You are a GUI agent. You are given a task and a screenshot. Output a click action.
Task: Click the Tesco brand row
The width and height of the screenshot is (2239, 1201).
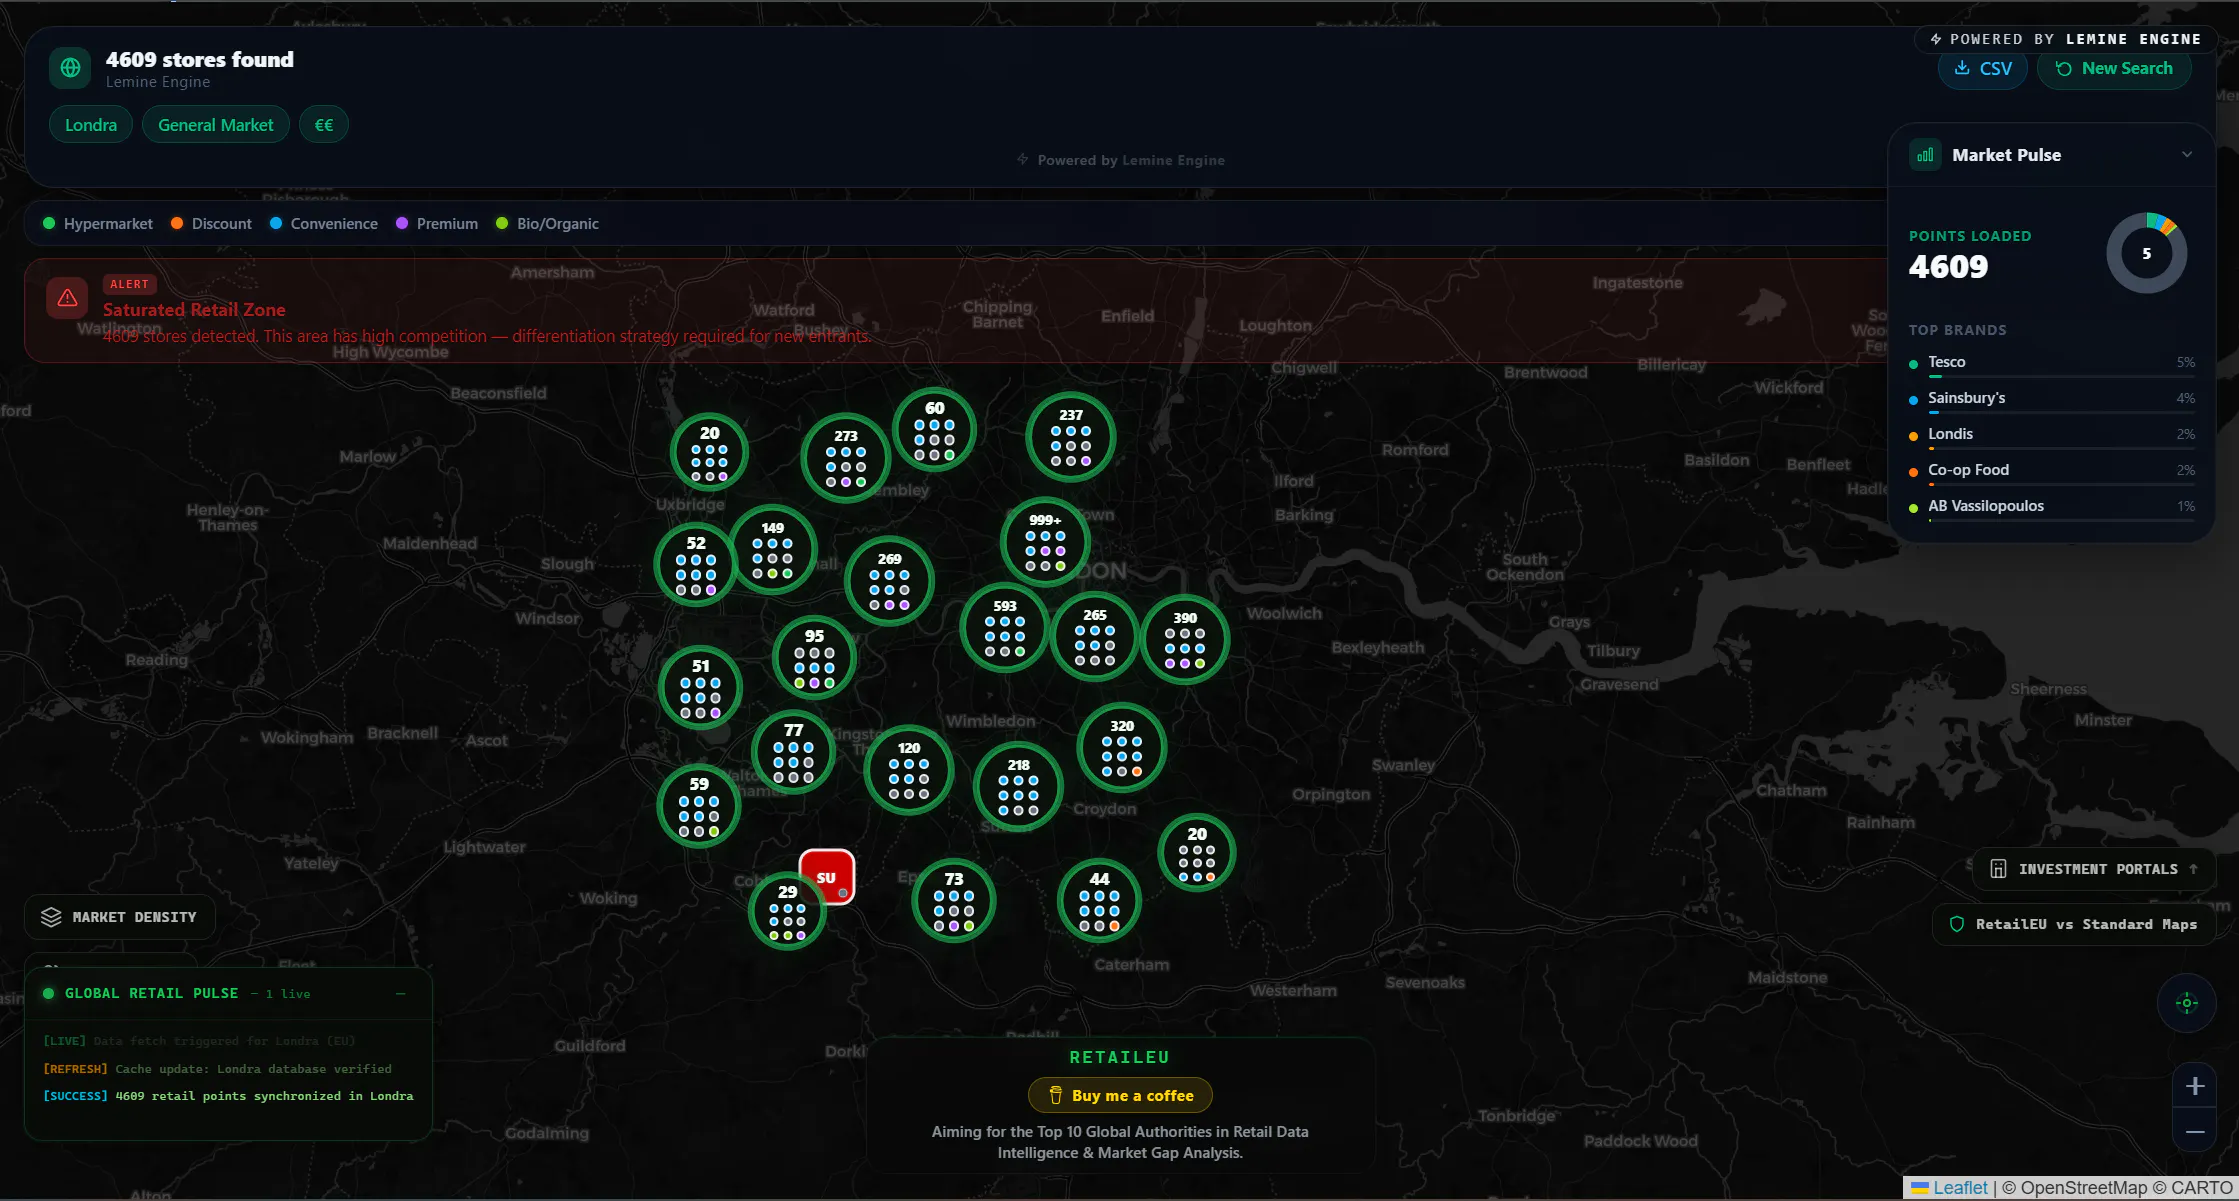point(2051,364)
